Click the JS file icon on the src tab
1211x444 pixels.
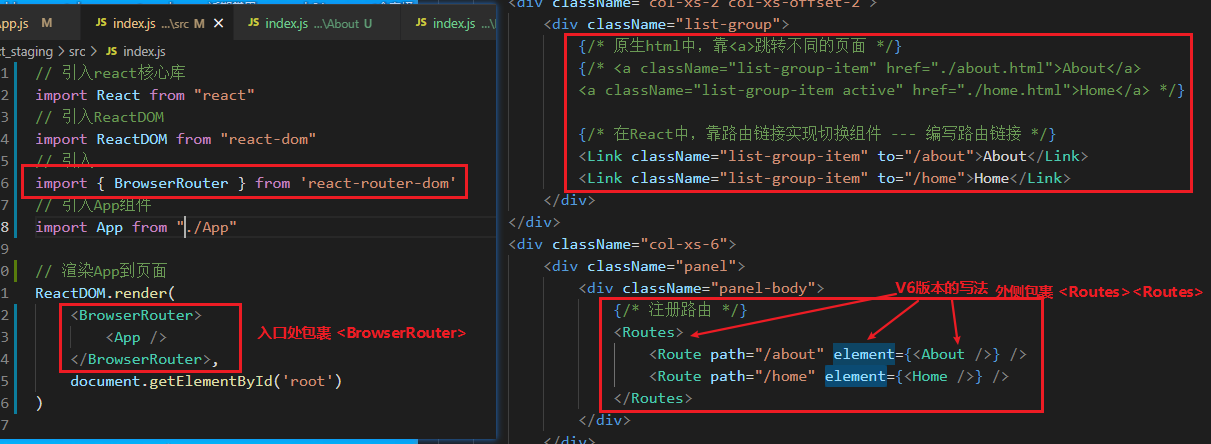coord(102,22)
